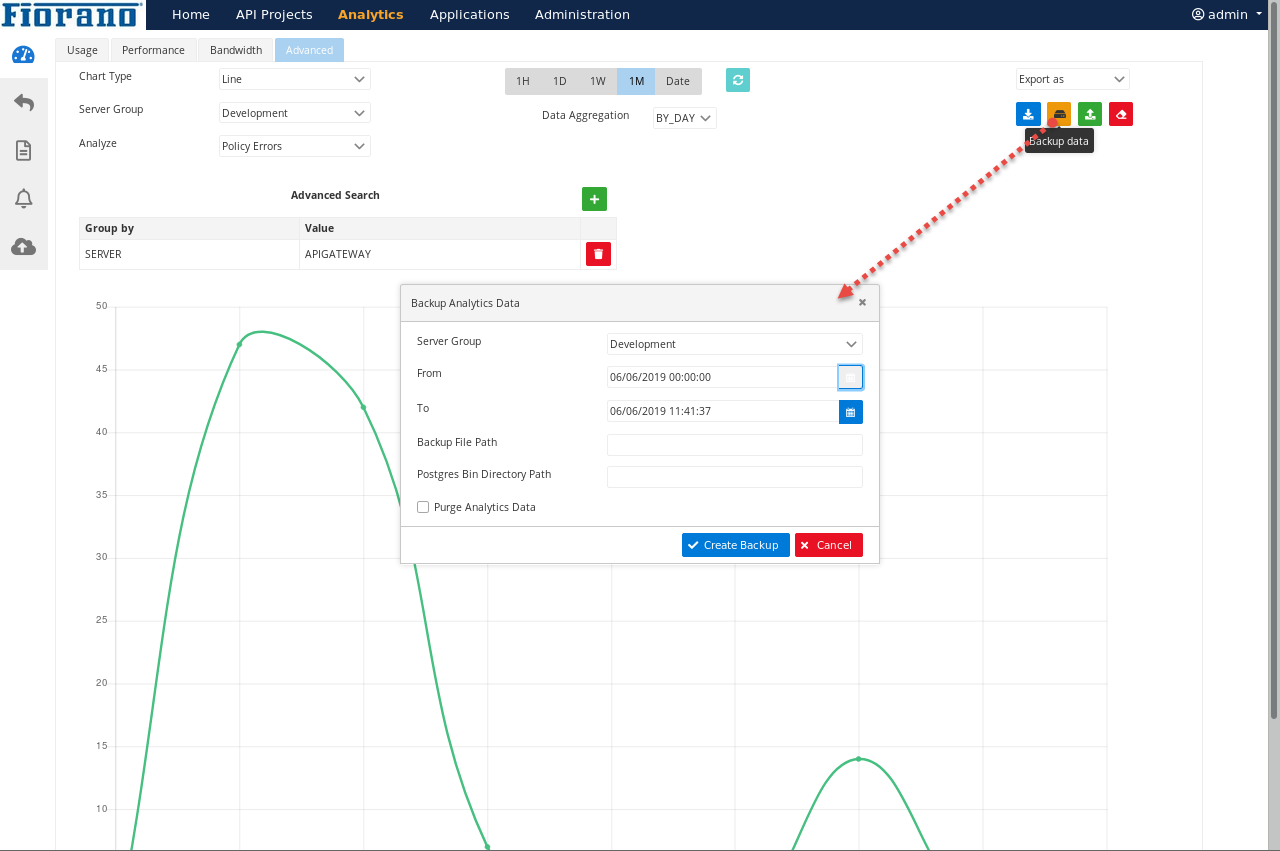The image size is (1280, 851).
Task: Tick the Purge Analytics Data checkbox
Action: [x=423, y=507]
